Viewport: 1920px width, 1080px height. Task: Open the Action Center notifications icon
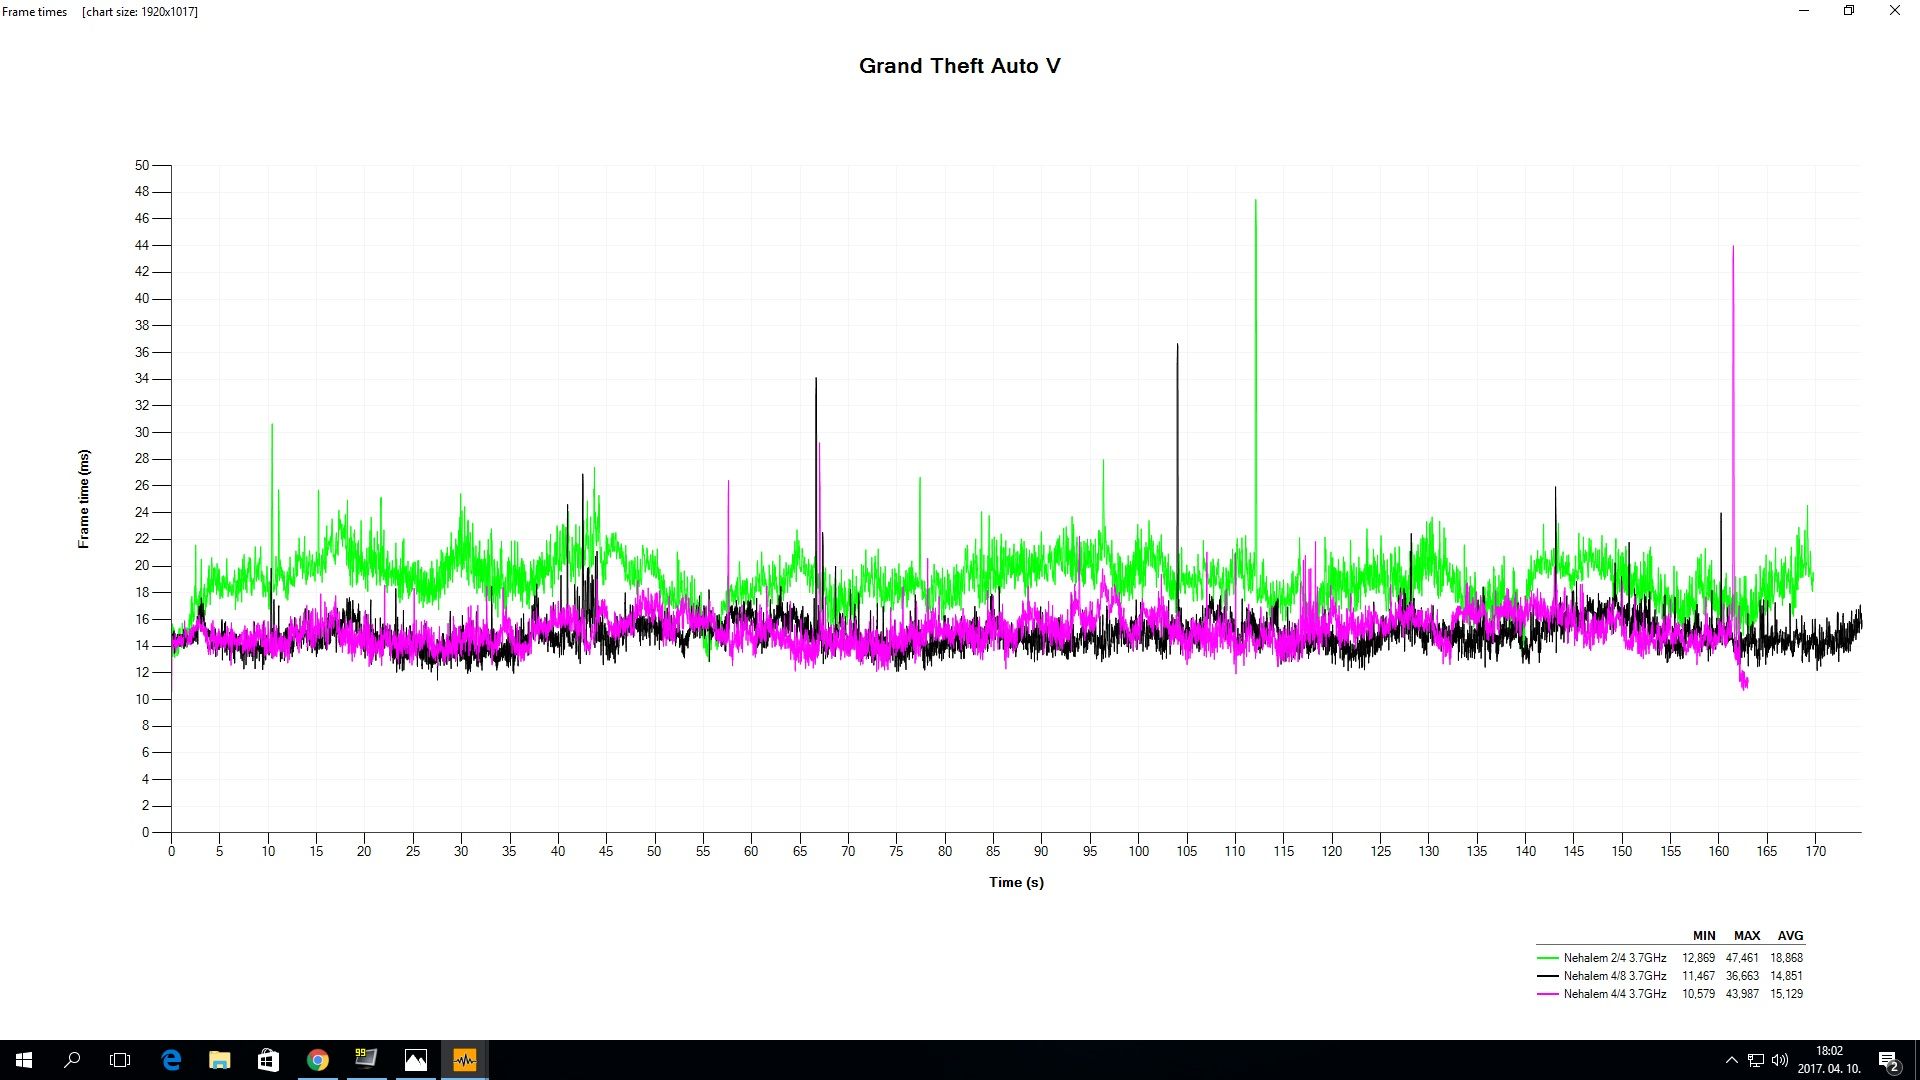coord(1888,1061)
